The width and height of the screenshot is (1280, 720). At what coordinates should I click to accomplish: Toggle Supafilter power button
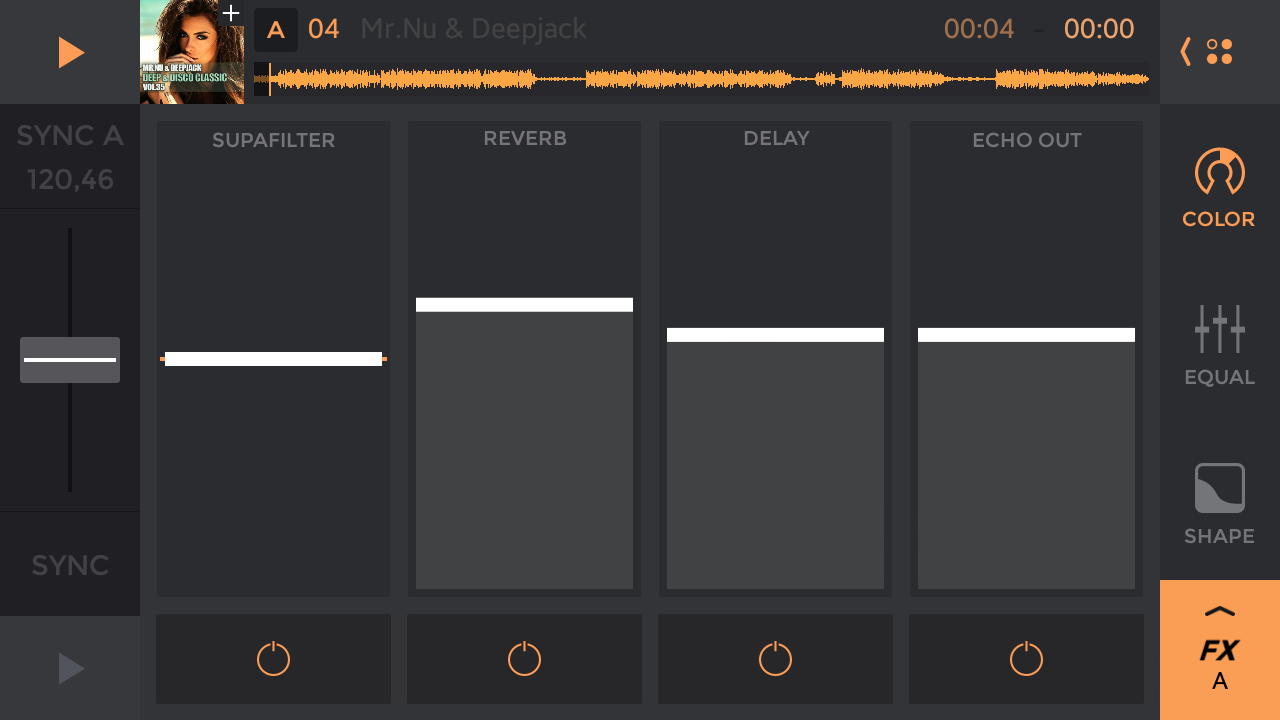[273, 659]
